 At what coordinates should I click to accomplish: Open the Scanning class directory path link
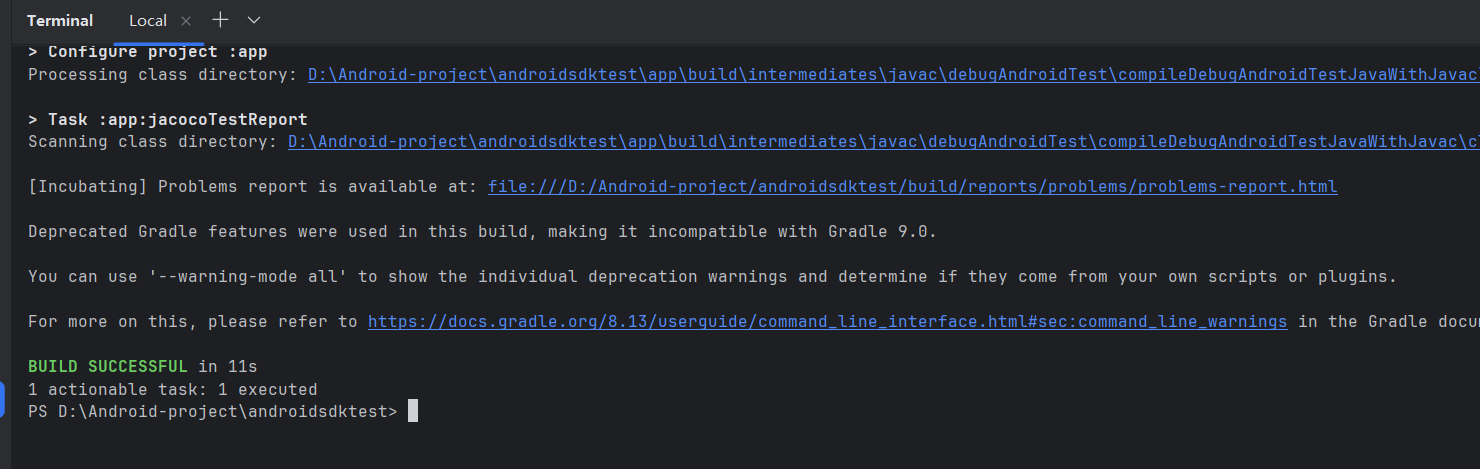click(884, 142)
